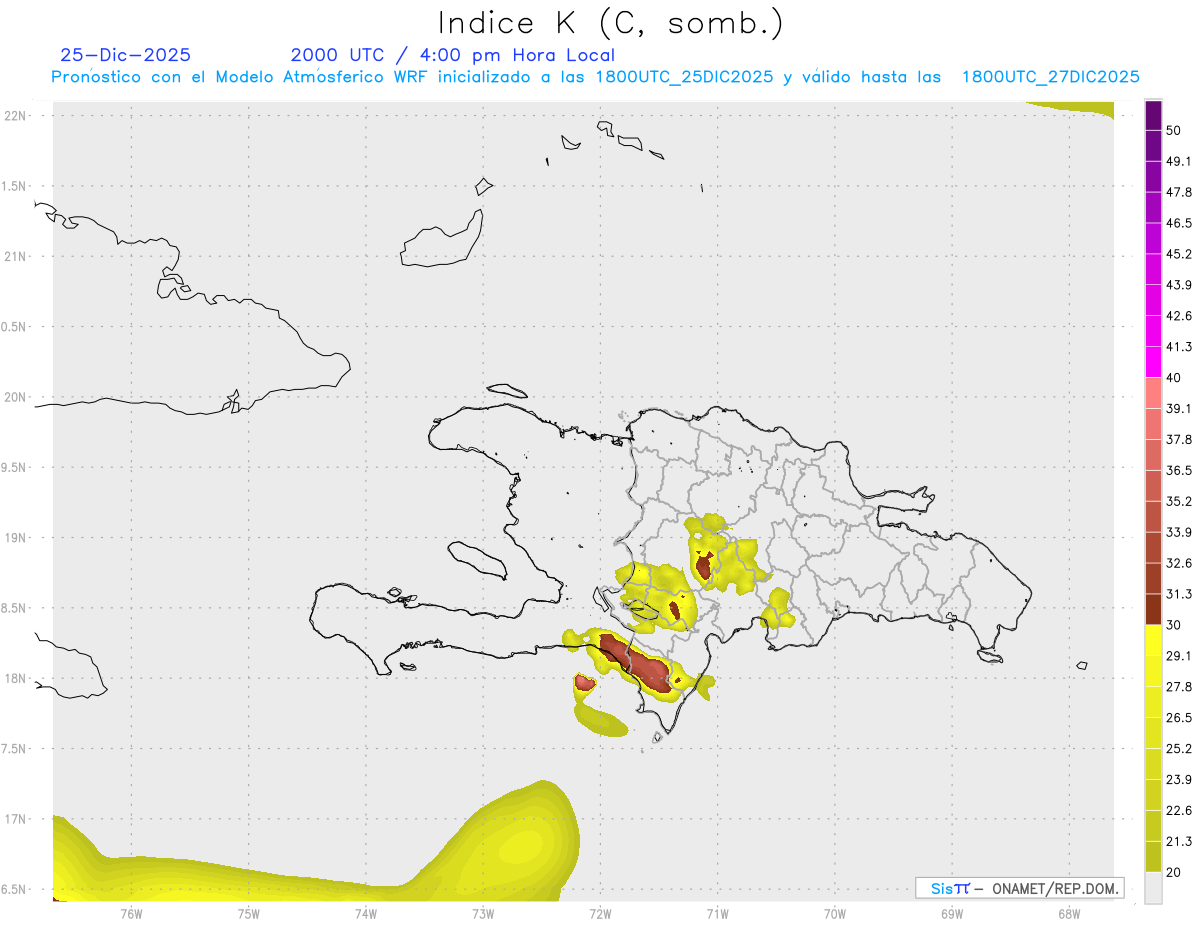Click the dark purple swatch above 50
Screen dimensions: 1200x927
pyautogui.click(x=1153, y=115)
